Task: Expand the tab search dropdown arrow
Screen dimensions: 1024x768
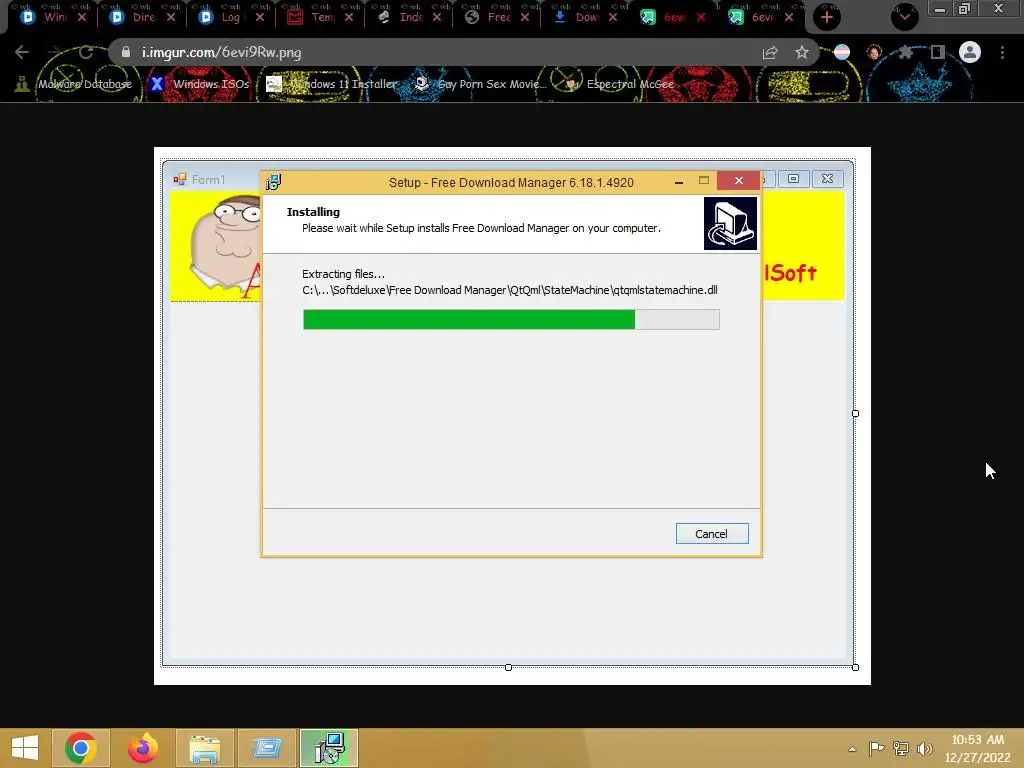Action: (904, 17)
